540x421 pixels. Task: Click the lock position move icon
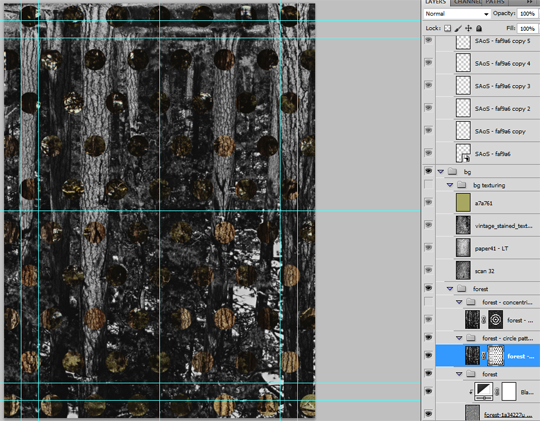(x=468, y=28)
